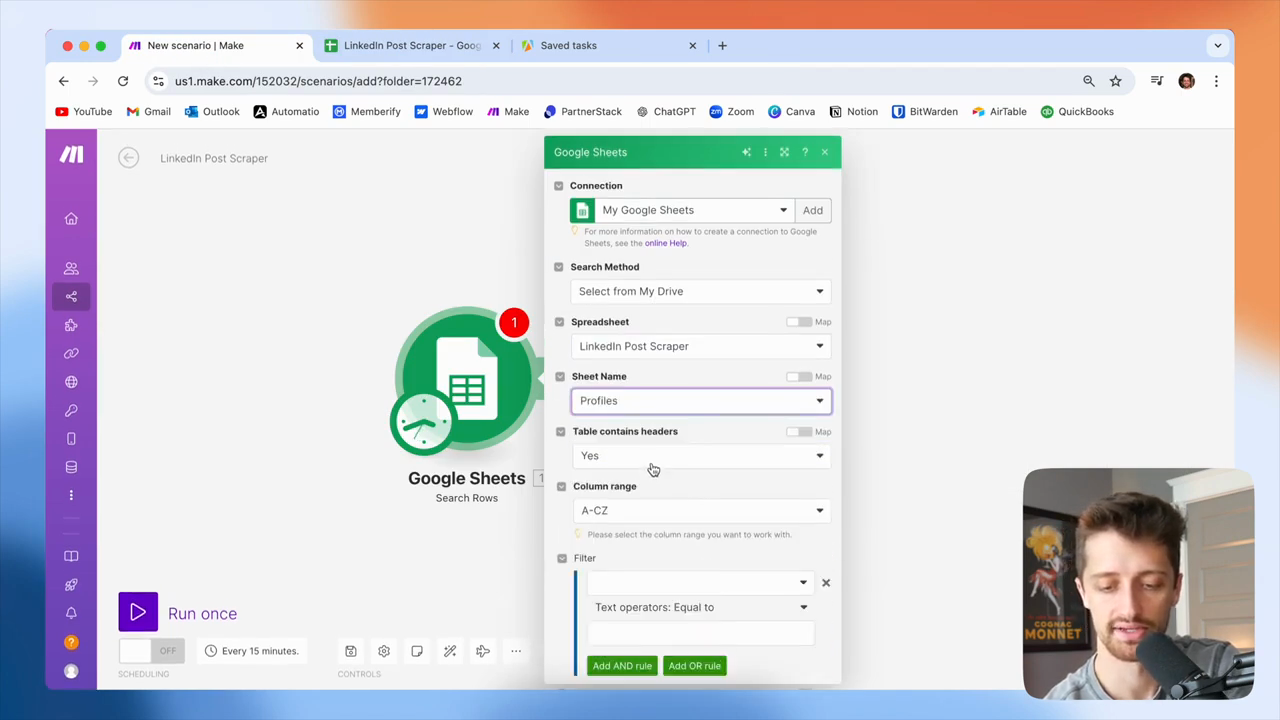The width and height of the screenshot is (1280, 720).
Task: Click the Run once button
Action: tap(178, 613)
